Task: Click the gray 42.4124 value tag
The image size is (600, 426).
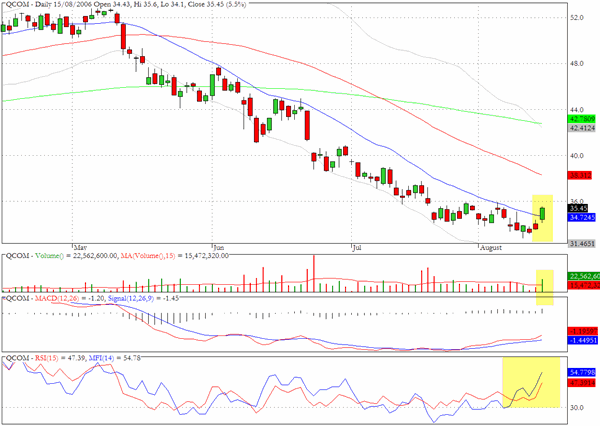Action: coord(582,128)
